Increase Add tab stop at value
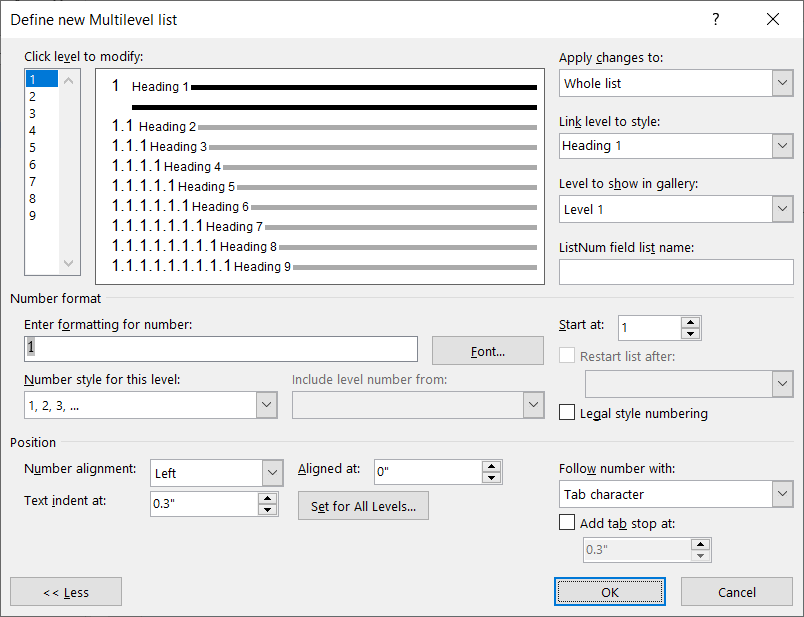This screenshot has height=617, width=804. (x=700, y=545)
